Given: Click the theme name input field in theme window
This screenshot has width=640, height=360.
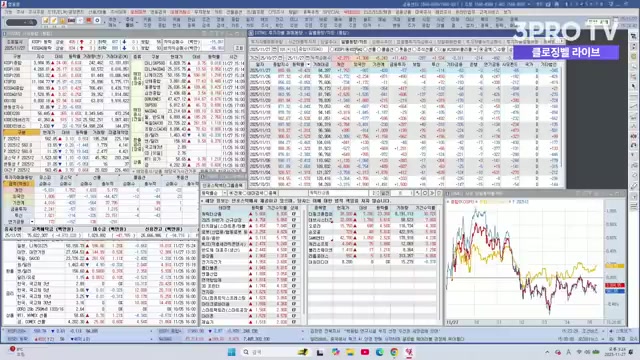Looking at the screenshot, I should point(339,193).
